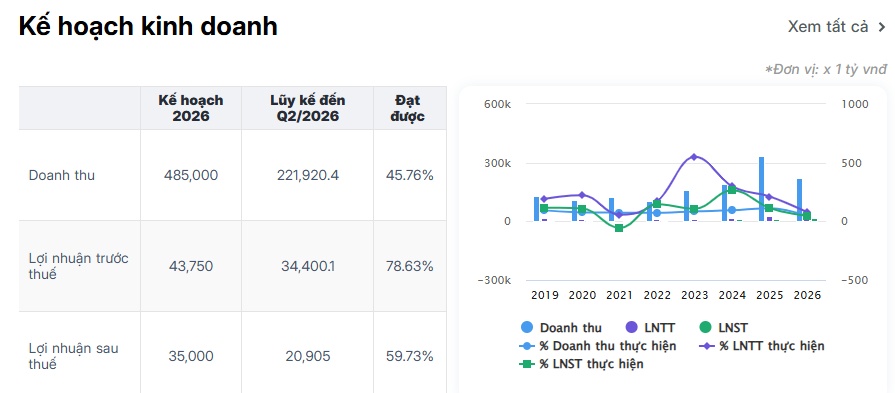Toggle LNTT legend series
Image resolution: width=895 pixels, height=393 pixels.
pos(651,327)
